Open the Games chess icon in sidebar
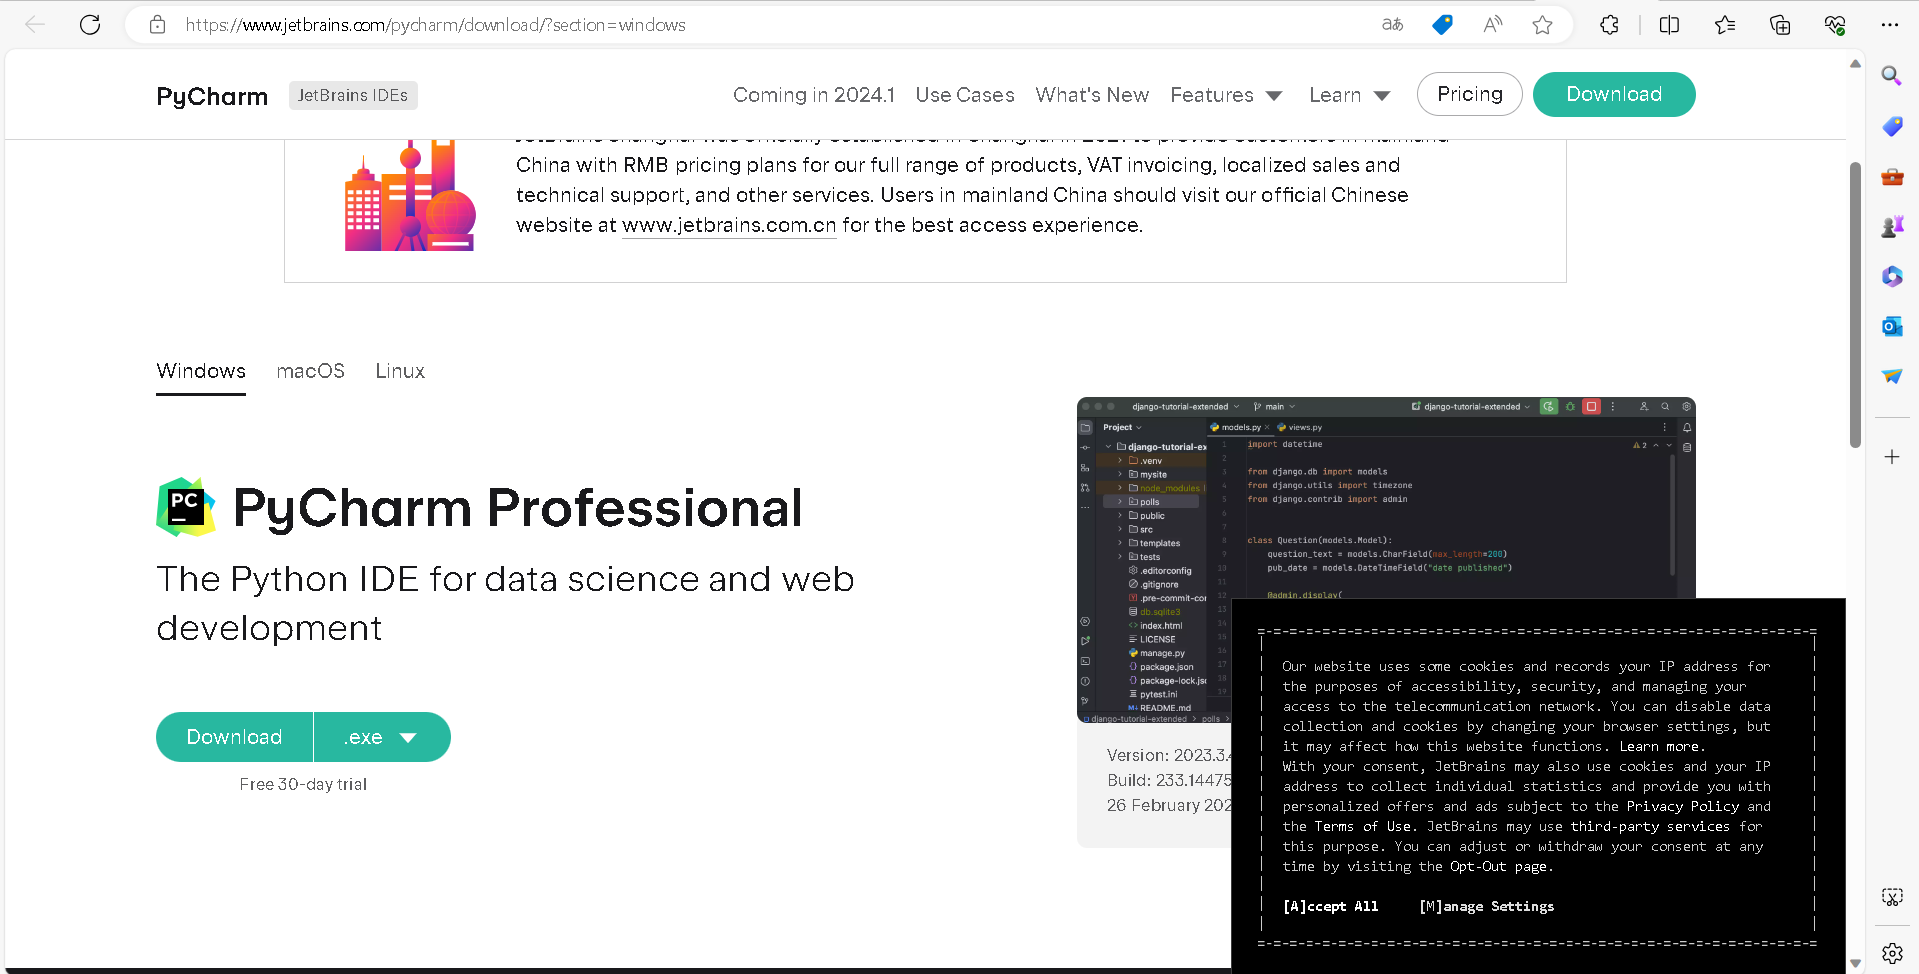 pos(1892,227)
